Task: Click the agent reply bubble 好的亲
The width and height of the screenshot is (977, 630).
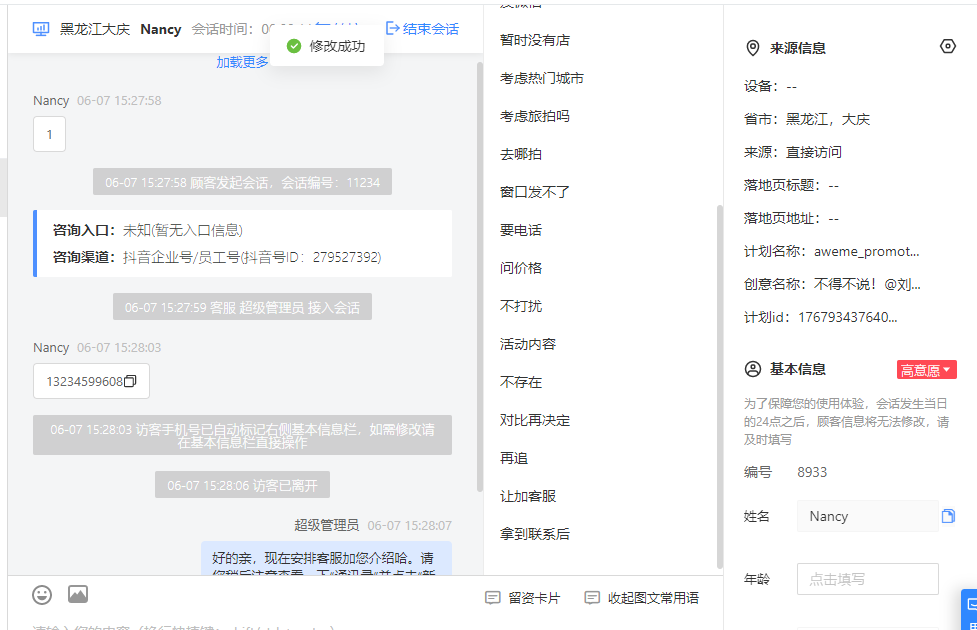Action: coord(326,559)
